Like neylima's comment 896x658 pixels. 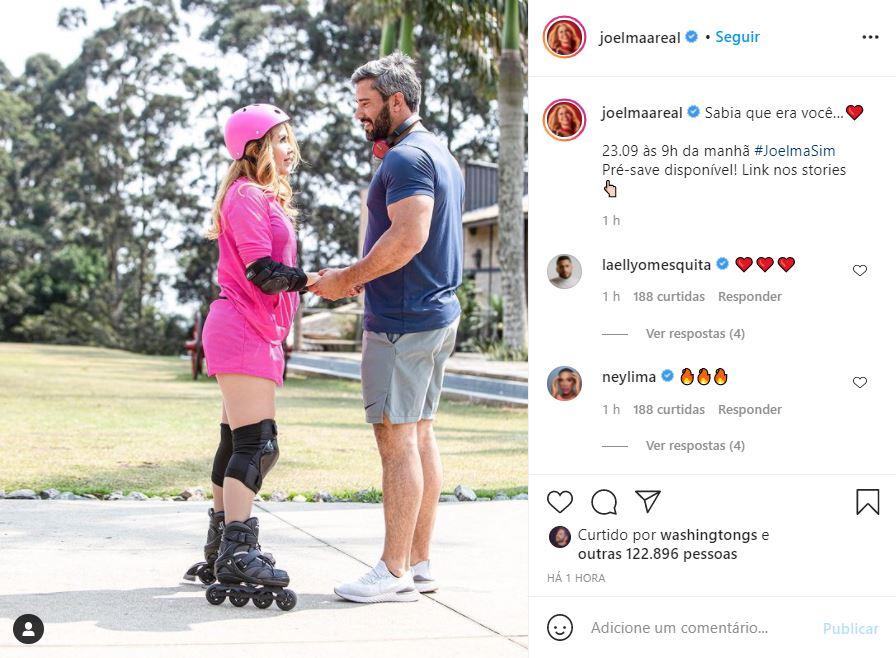coord(859,382)
